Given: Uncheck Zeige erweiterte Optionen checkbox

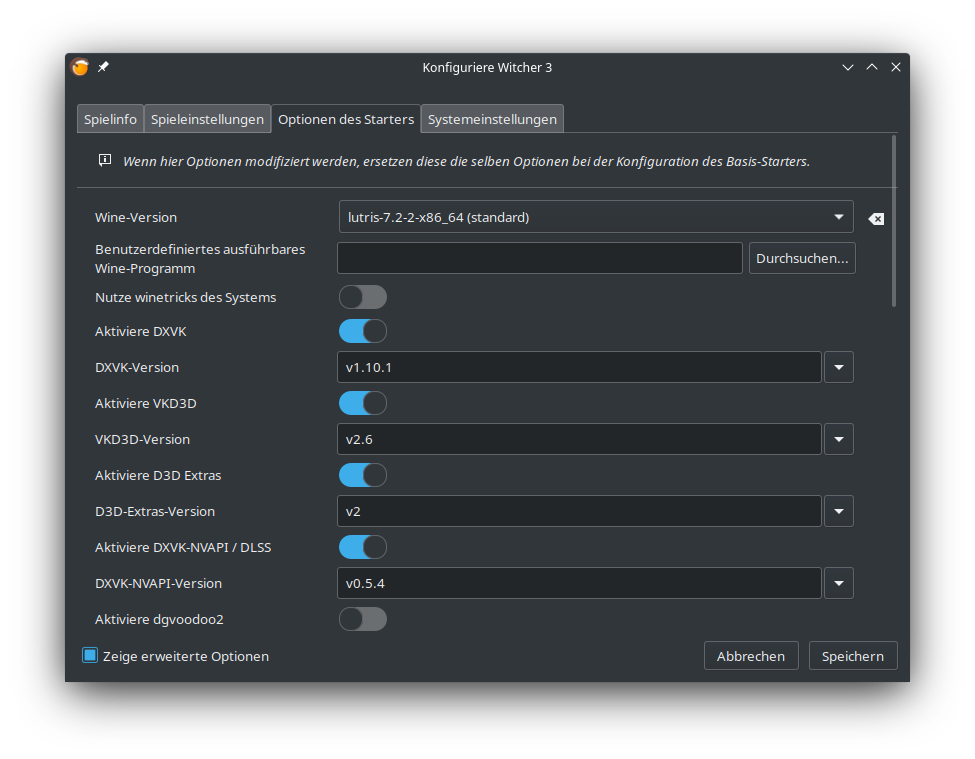Looking at the screenshot, I should tap(90, 655).
